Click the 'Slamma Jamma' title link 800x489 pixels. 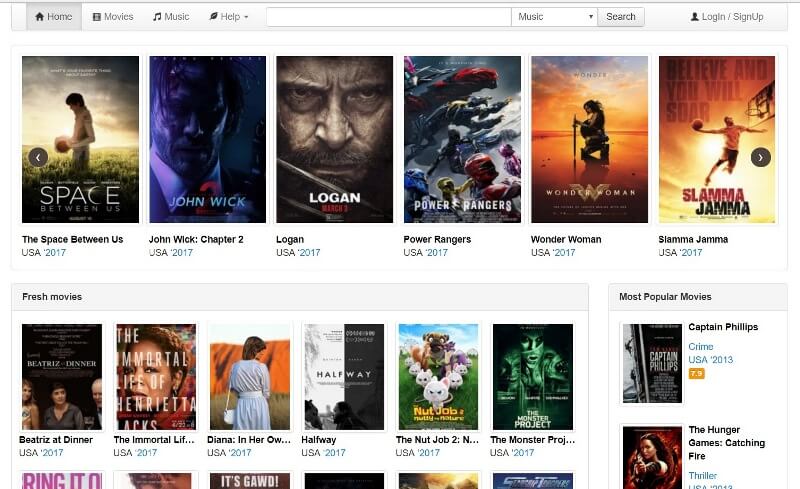click(693, 239)
